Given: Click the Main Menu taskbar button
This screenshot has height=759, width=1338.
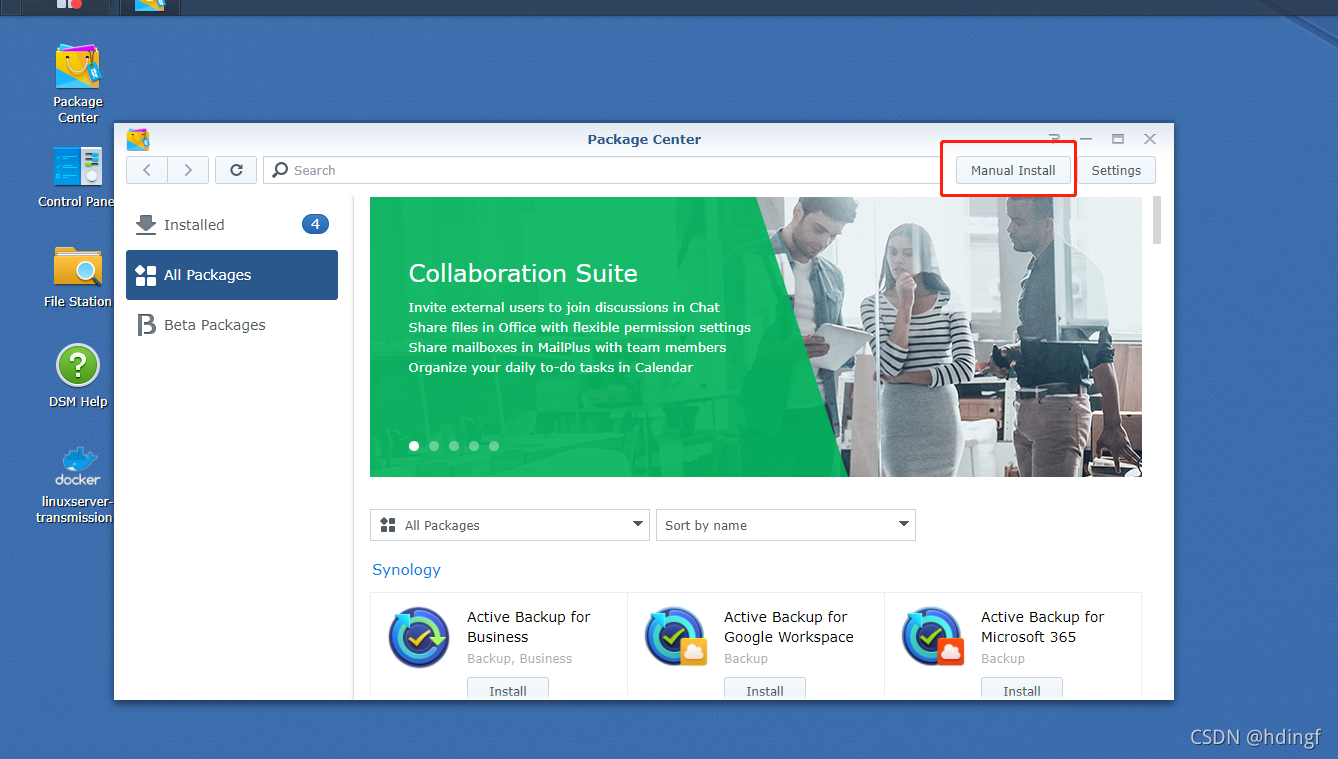Looking at the screenshot, I should coord(69,6).
